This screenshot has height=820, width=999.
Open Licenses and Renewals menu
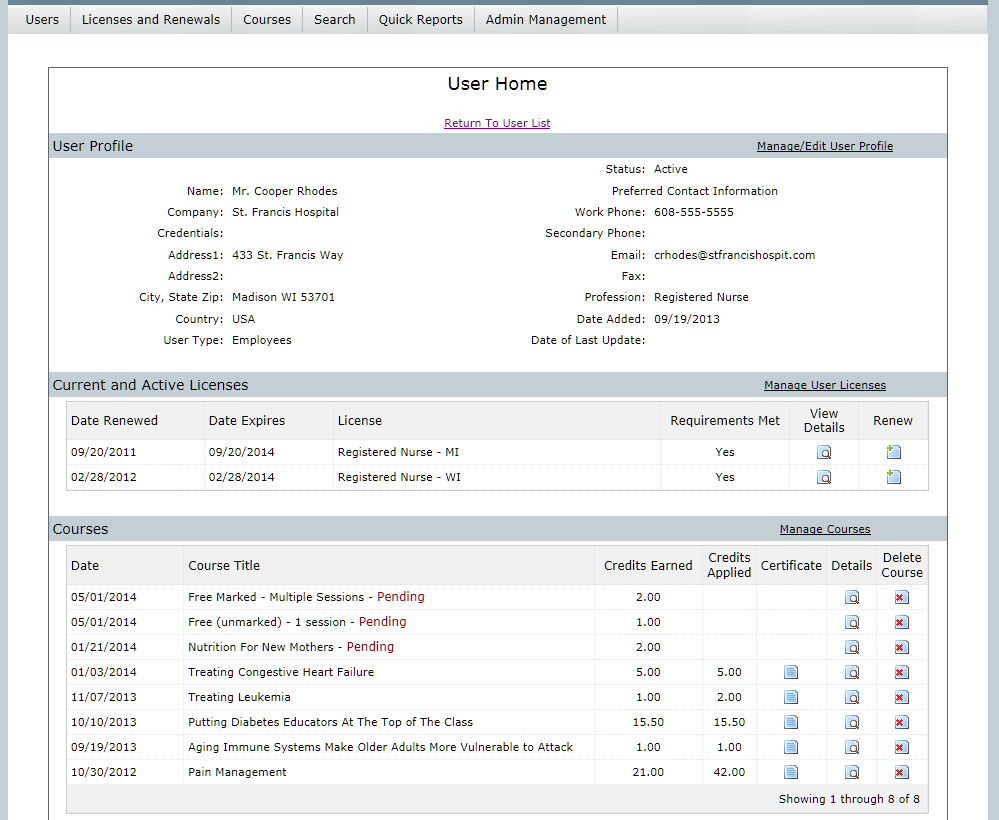coord(151,19)
